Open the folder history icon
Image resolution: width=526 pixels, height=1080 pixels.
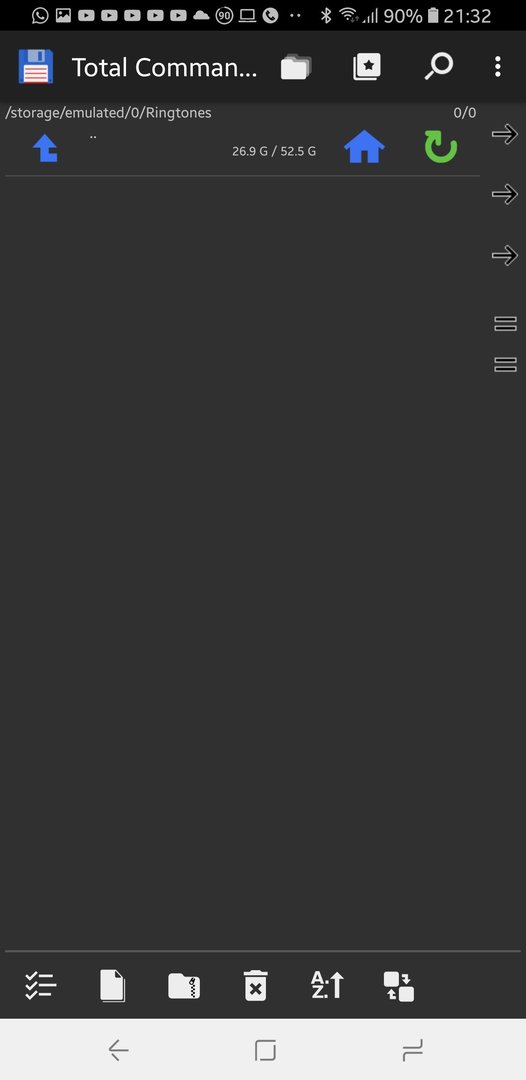tap(296, 67)
